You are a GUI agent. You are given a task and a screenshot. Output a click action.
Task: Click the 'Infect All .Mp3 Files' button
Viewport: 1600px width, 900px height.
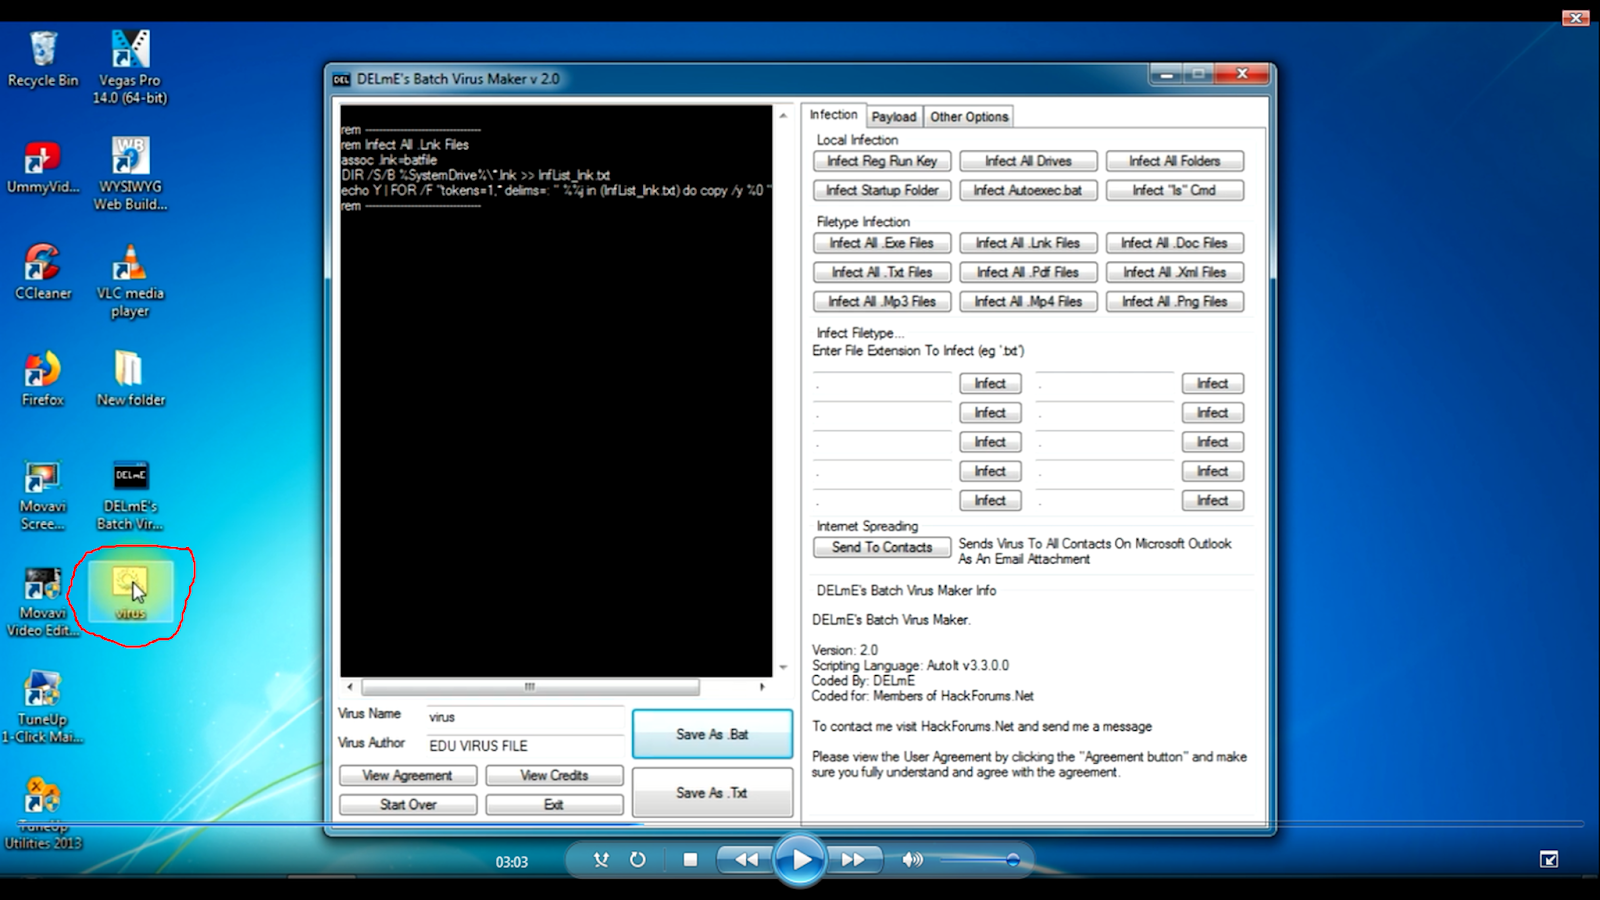[x=882, y=301]
